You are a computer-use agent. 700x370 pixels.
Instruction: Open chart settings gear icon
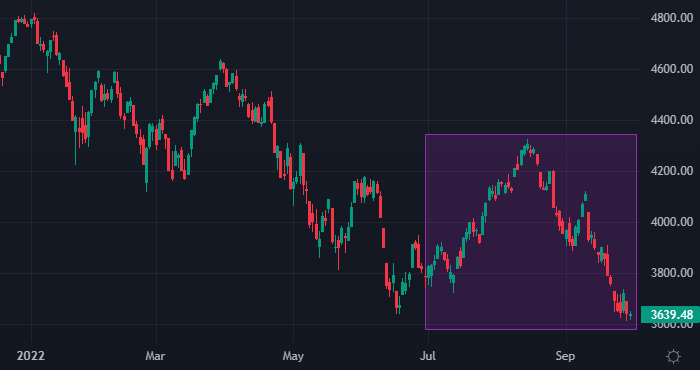[x=673, y=356]
